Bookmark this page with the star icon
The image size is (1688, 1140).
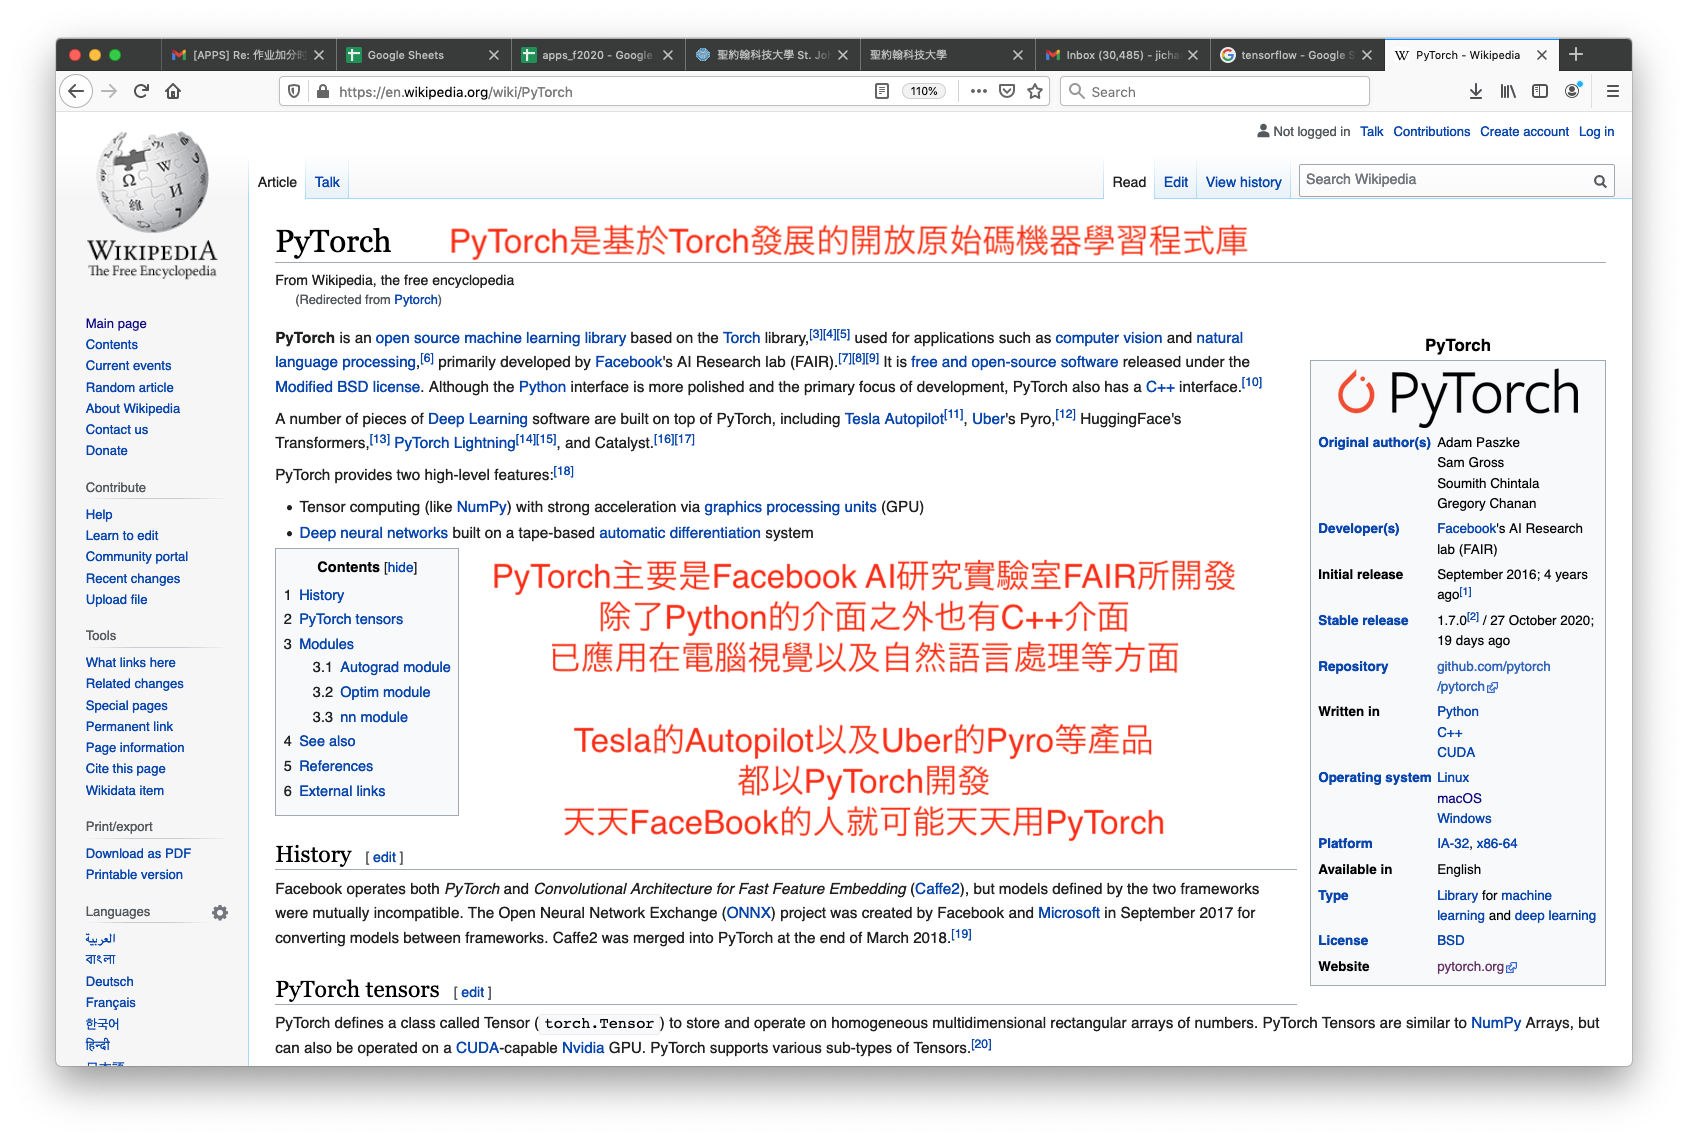[1035, 91]
